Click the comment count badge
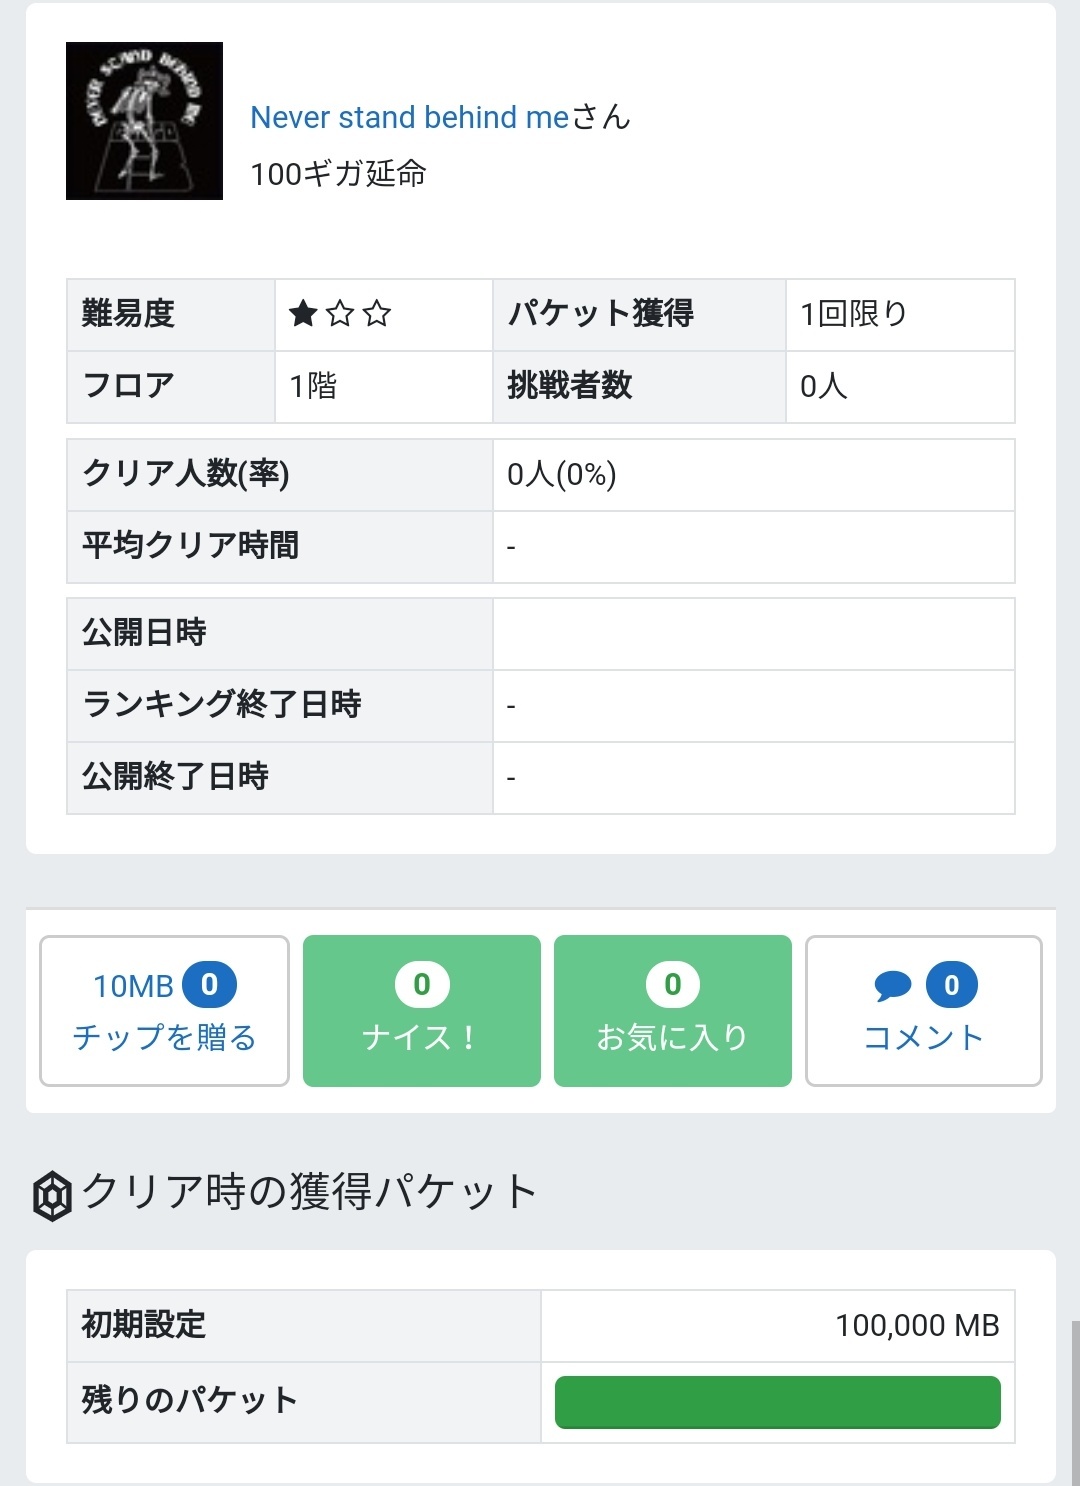Viewport: 1080px width, 1486px height. pyautogui.click(x=951, y=985)
